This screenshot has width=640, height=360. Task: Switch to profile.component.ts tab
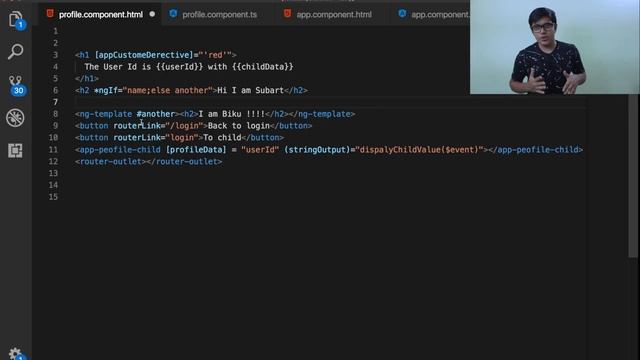[220, 15]
